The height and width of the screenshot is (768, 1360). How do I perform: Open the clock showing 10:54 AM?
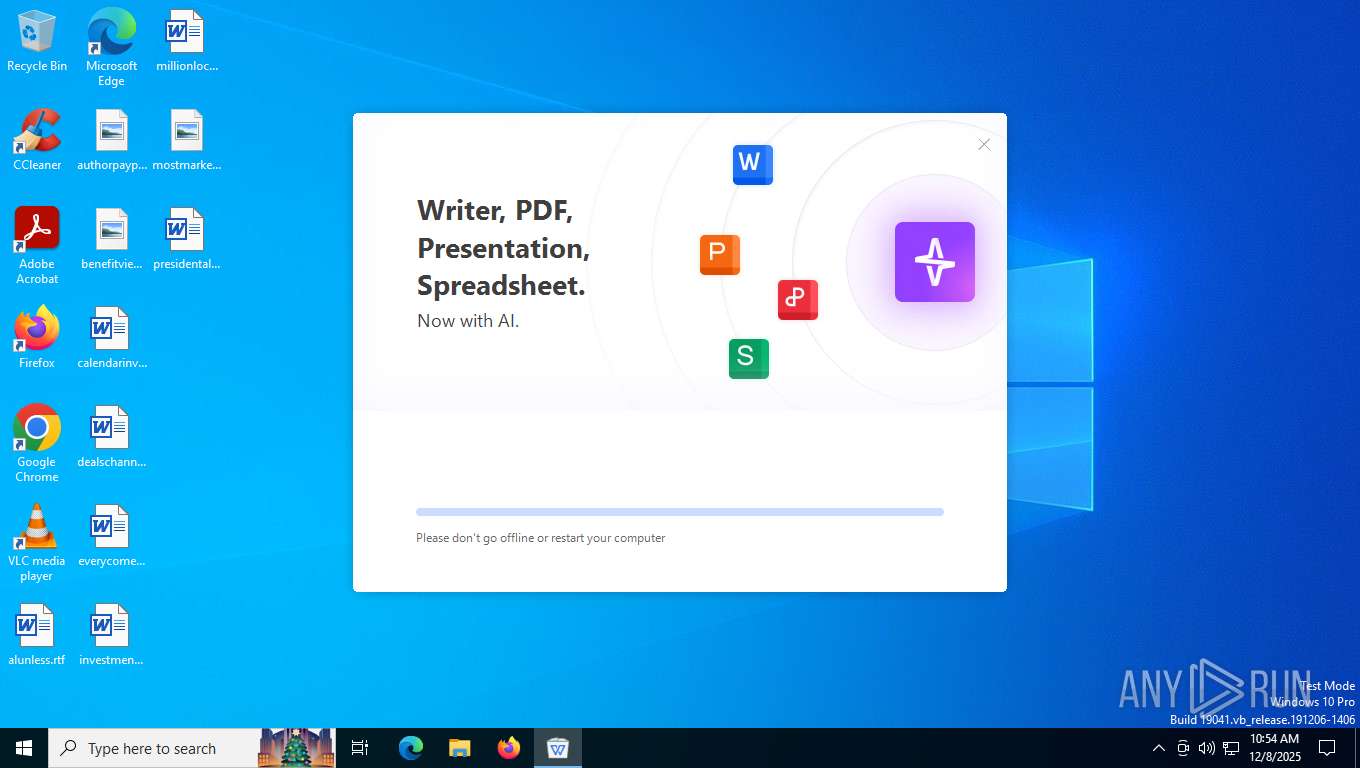tap(1274, 748)
